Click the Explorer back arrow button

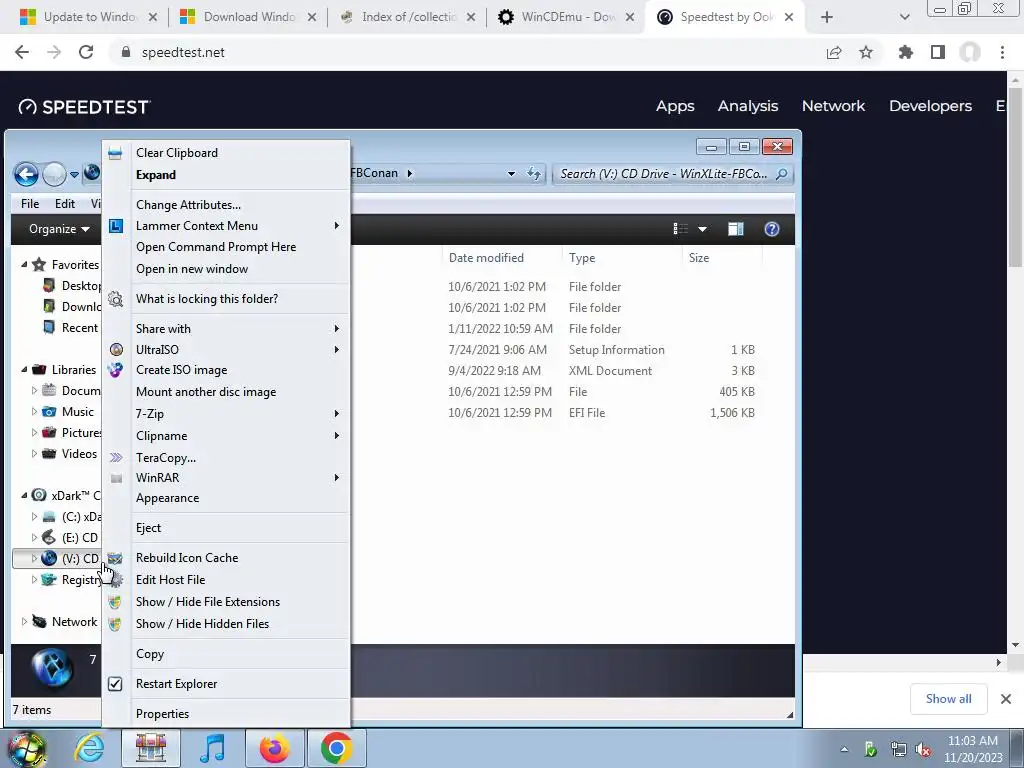point(26,174)
